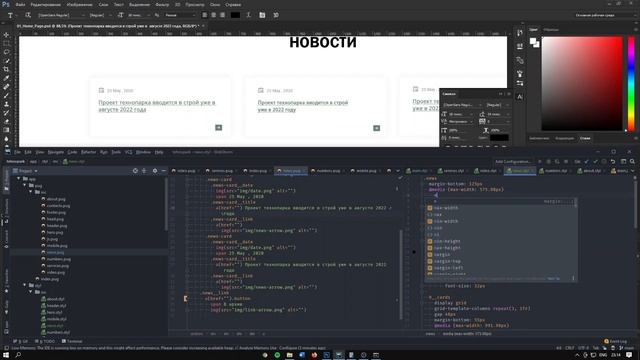Screen dimensions: 640x360
Task: Collapse the pug folder in Project tree
Action: coord(24,185)
